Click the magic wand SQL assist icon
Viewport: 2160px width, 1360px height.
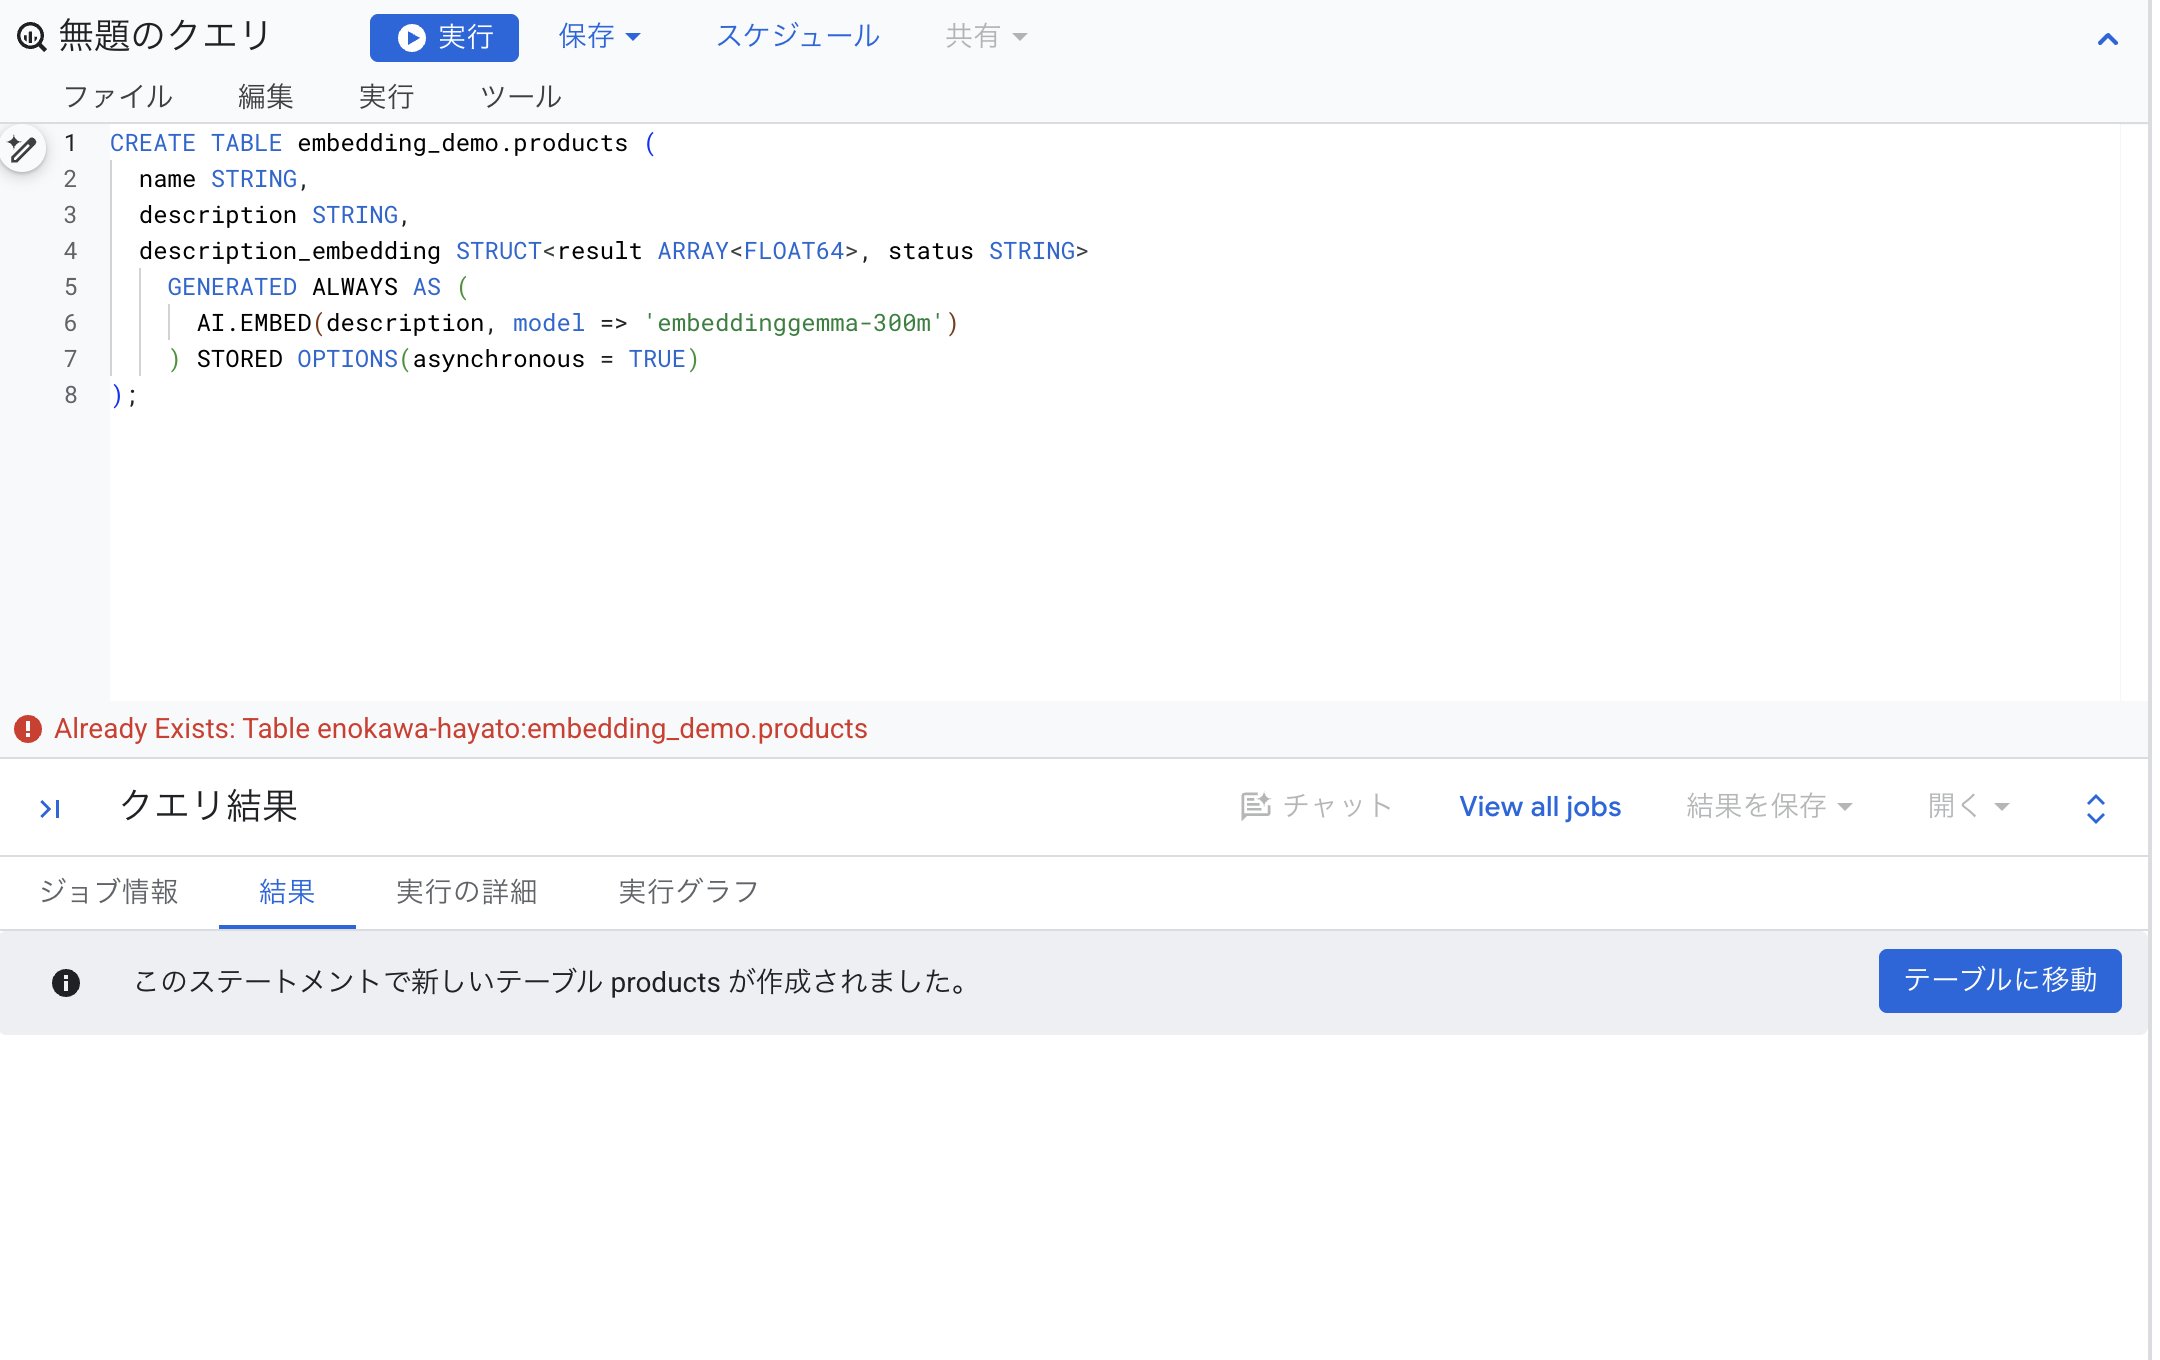(23, 150)
